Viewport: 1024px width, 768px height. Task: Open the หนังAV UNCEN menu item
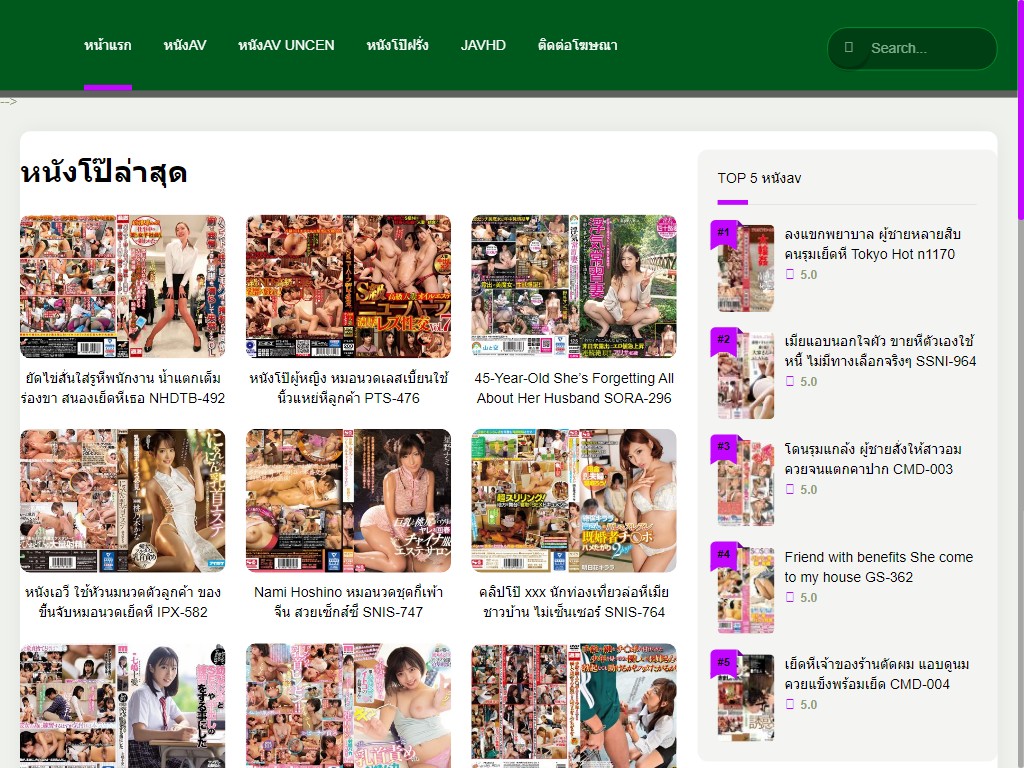[286, 45]
